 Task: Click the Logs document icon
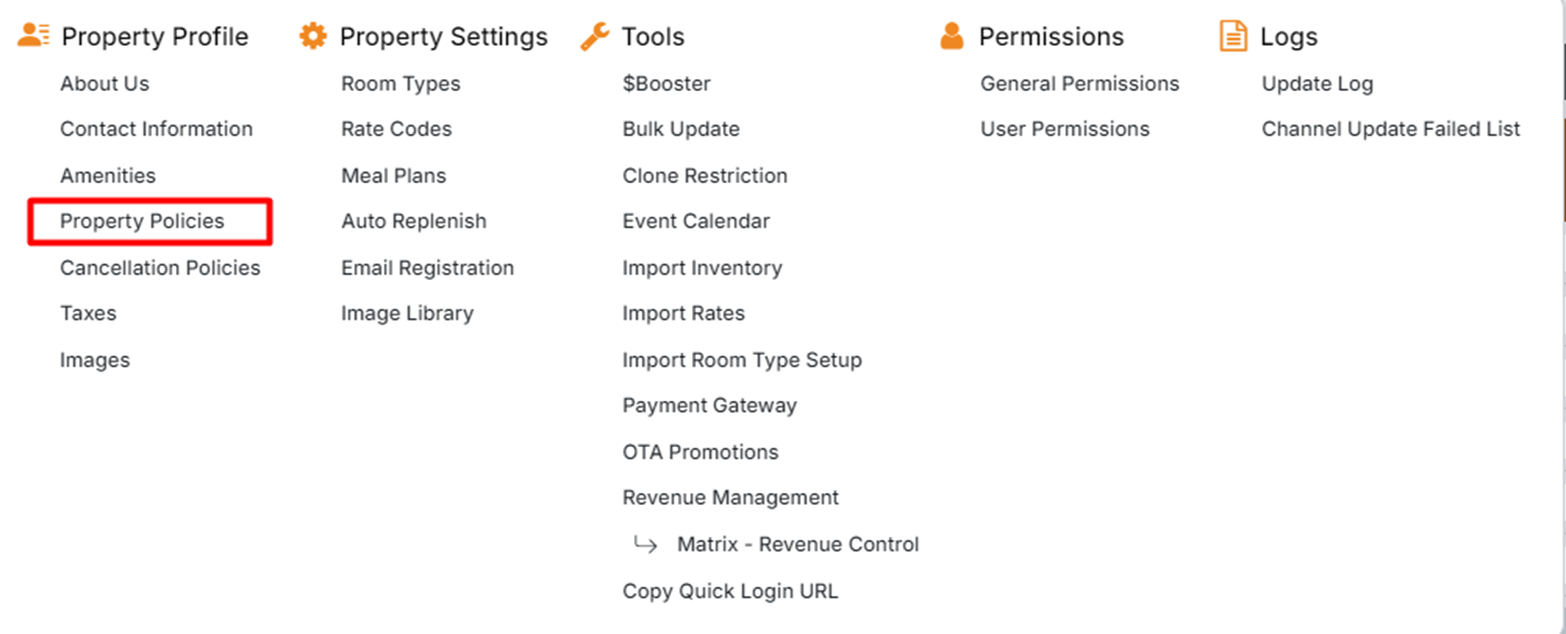(1234, 37)
